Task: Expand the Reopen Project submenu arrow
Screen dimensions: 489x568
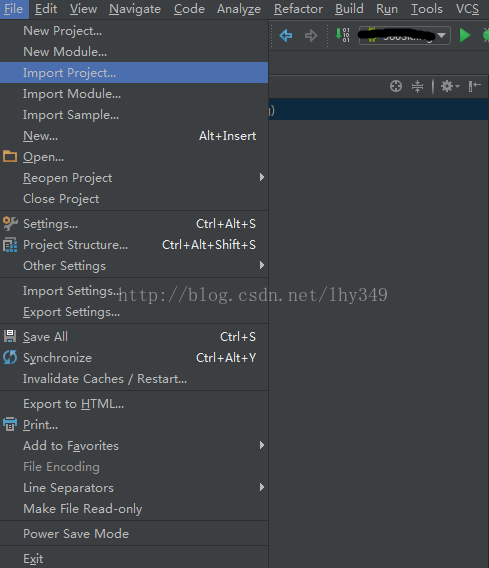Action: point(262,177)
